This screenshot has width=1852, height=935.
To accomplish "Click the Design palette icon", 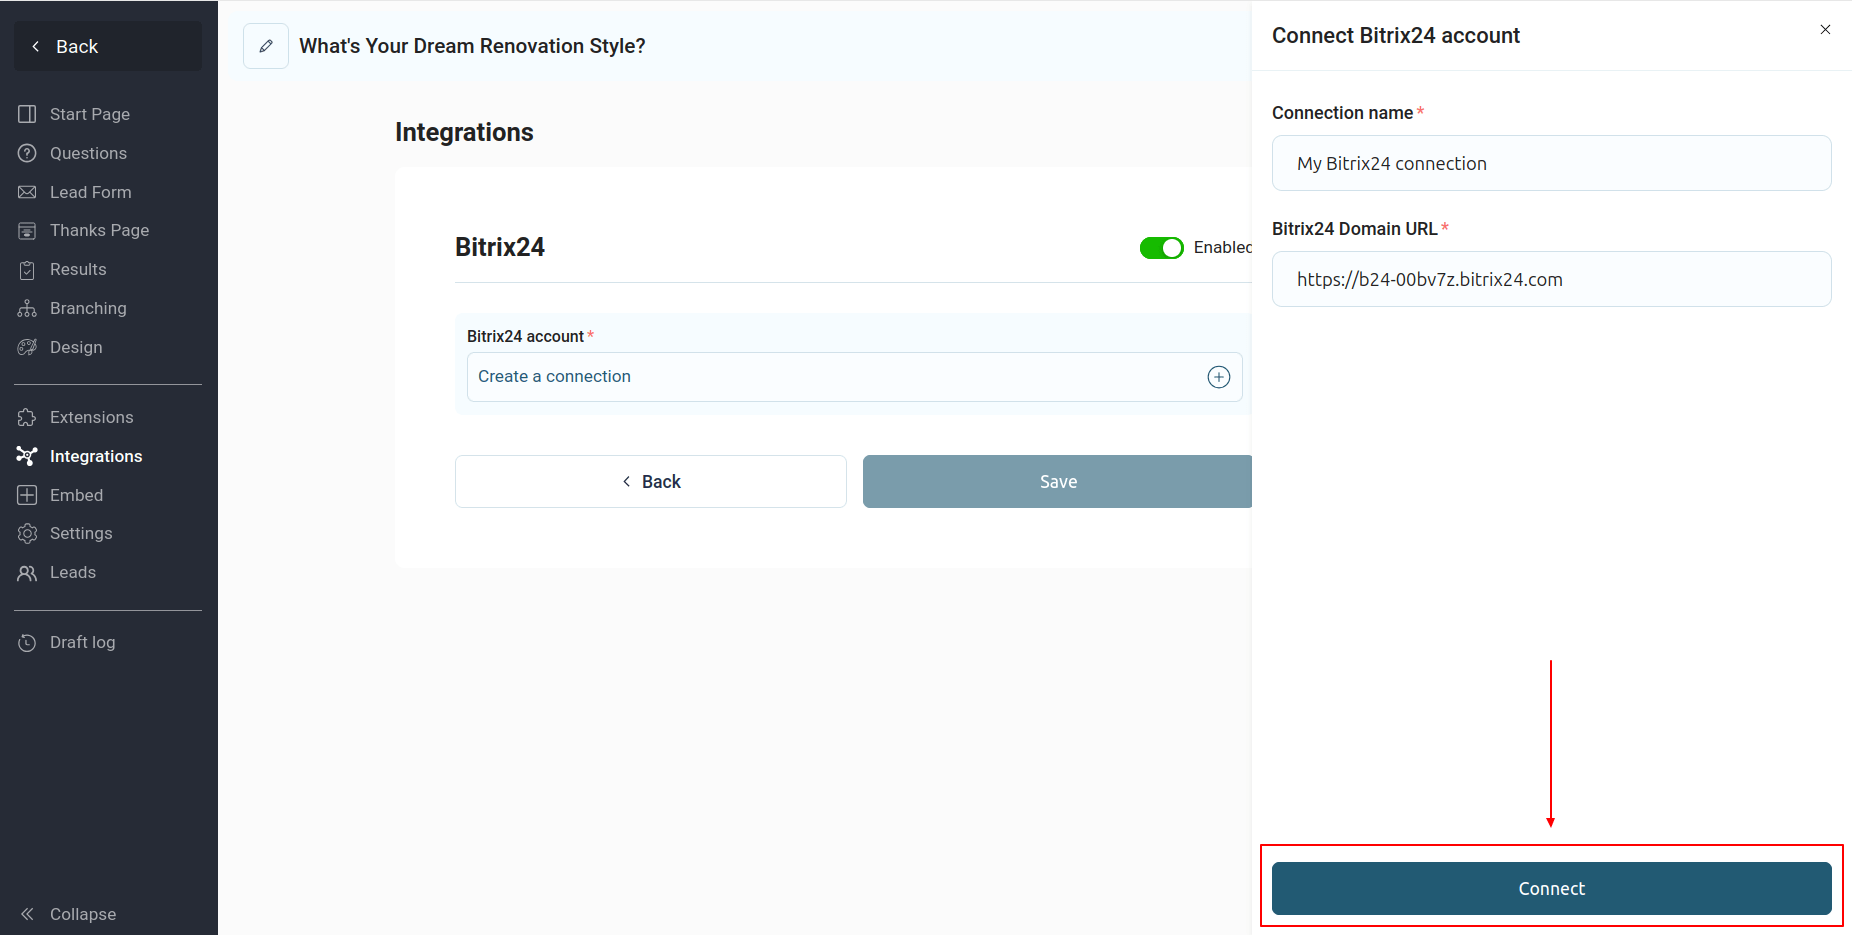I will (x=27, y=348).
